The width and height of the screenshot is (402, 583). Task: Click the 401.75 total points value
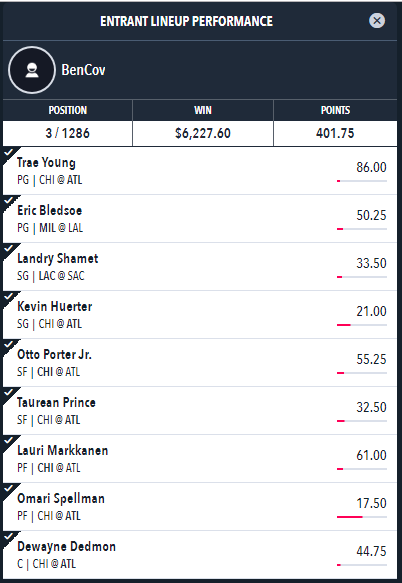335,133
